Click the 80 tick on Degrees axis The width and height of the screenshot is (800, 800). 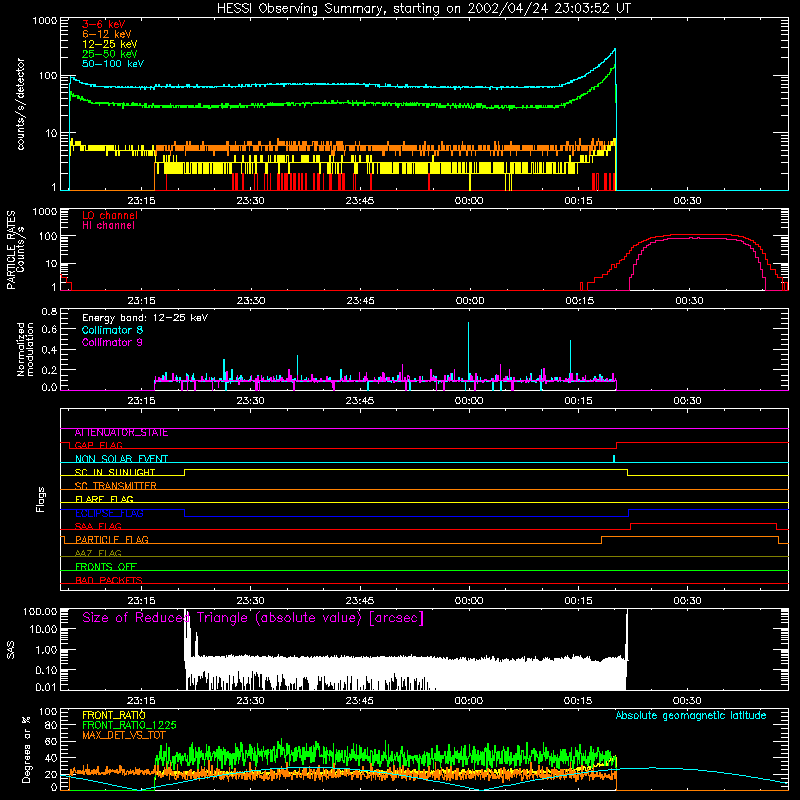coord(52,725)
